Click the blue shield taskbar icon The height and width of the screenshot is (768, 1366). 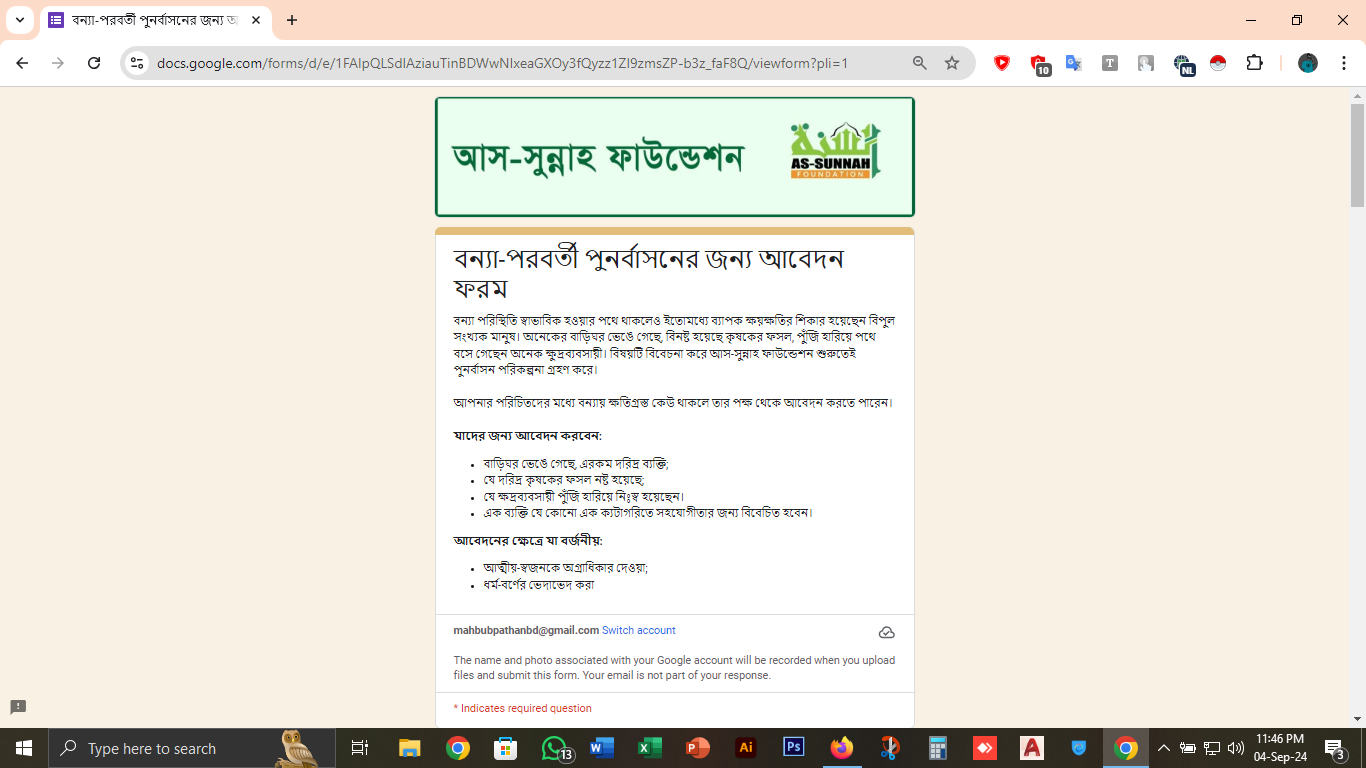[1079, 748]
